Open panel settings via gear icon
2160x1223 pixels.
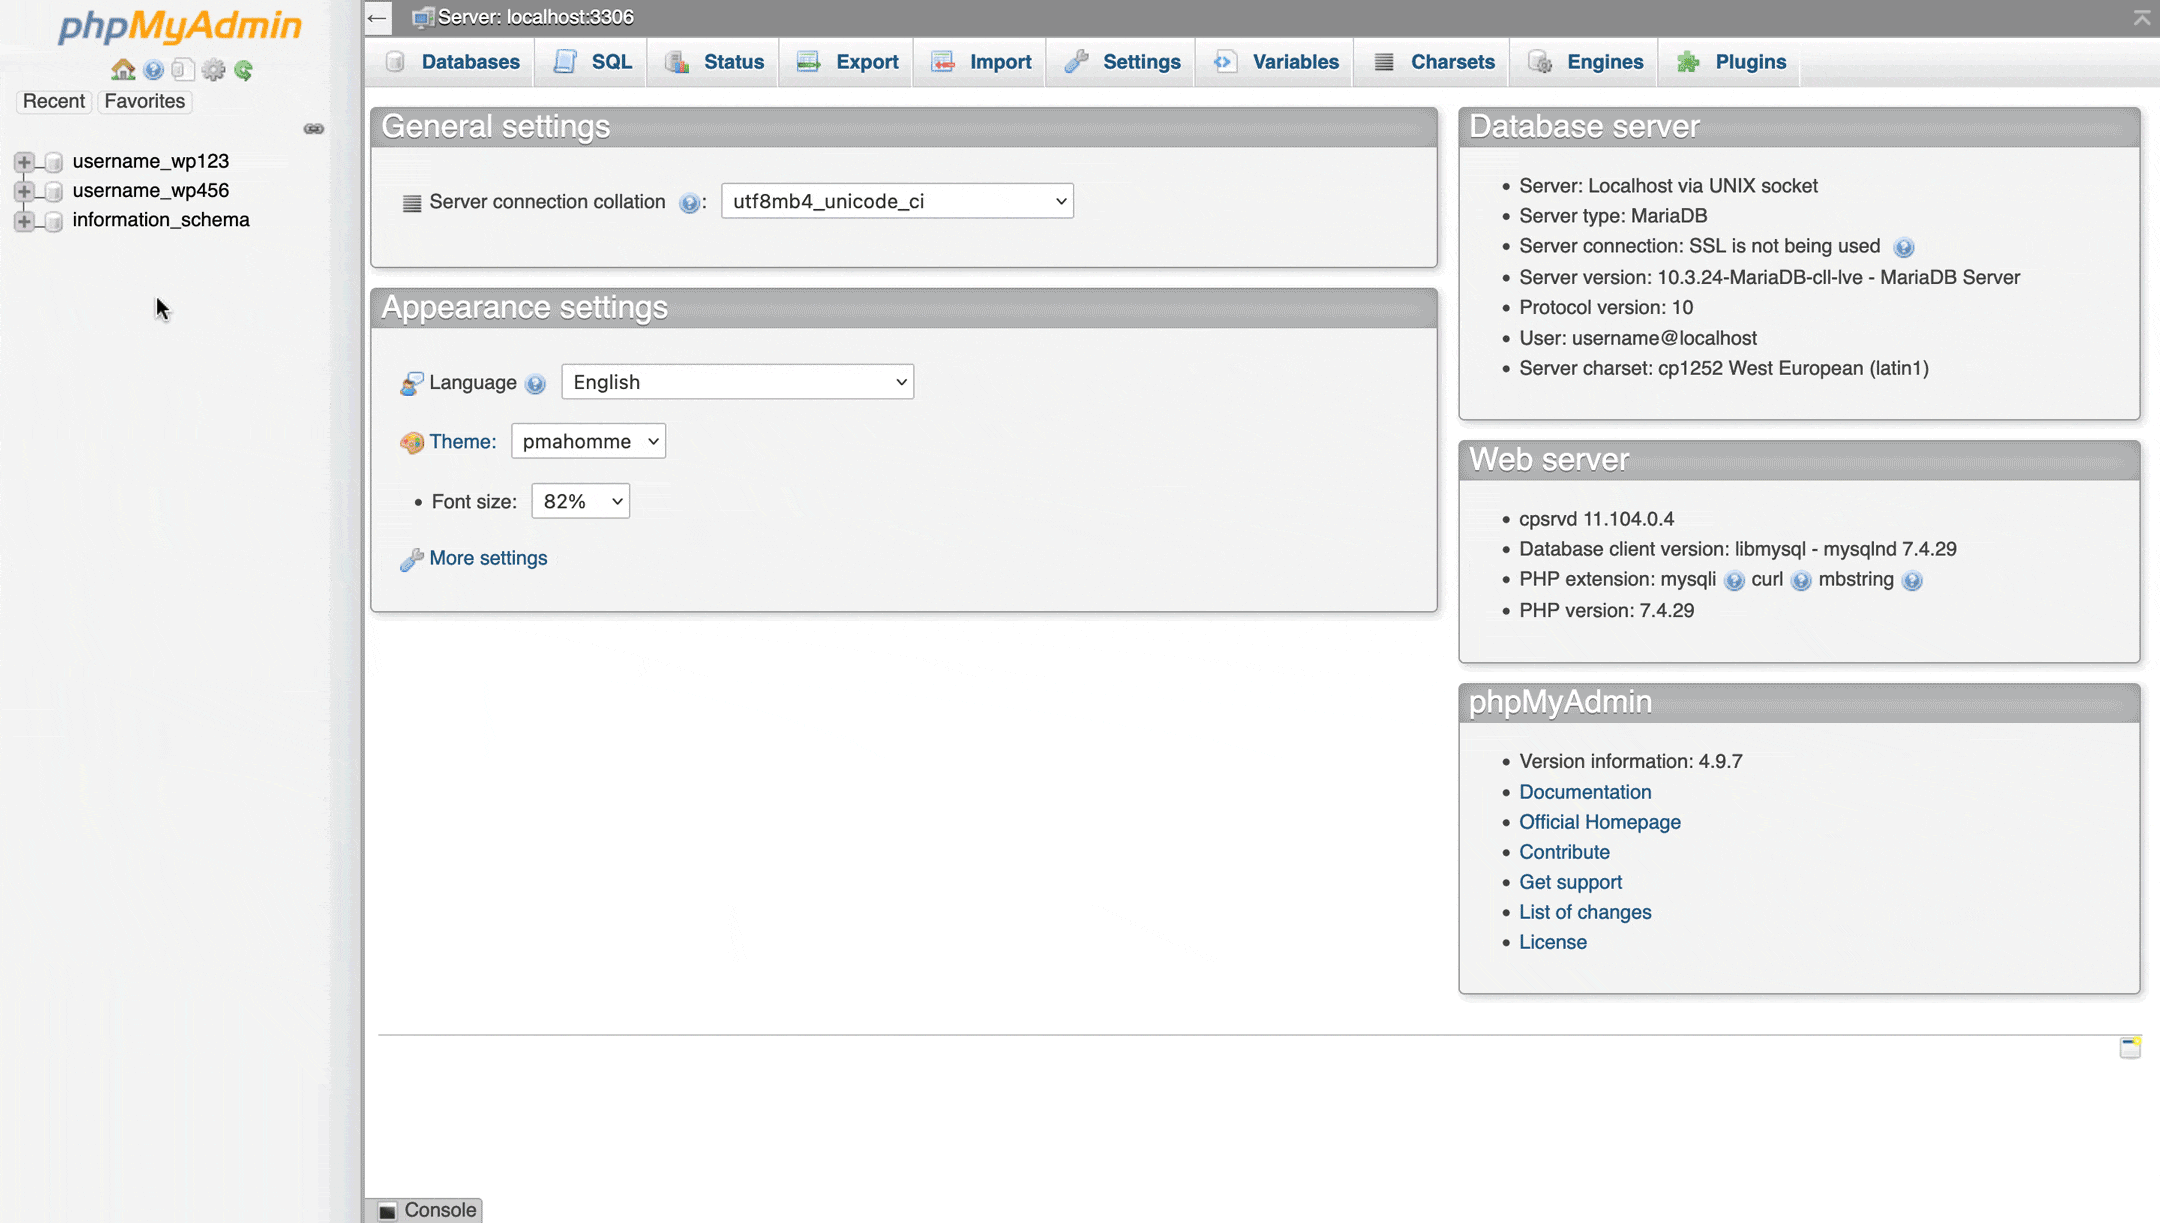[x=214, y=69]
